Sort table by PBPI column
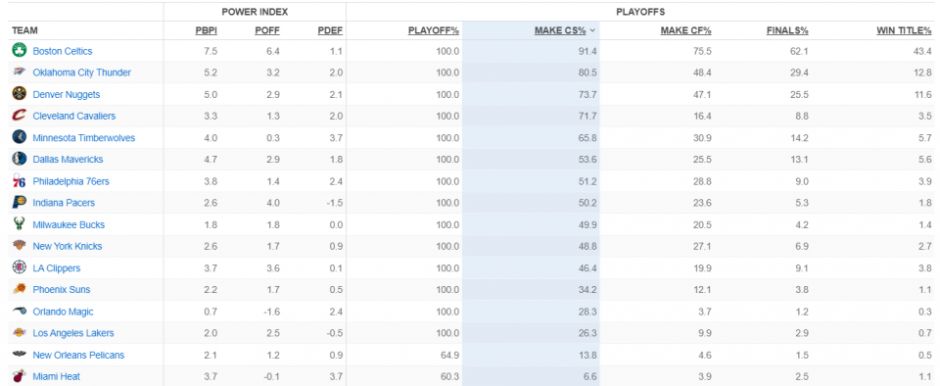The width and height of the screenshot is (940, 386). coord(206,31)
